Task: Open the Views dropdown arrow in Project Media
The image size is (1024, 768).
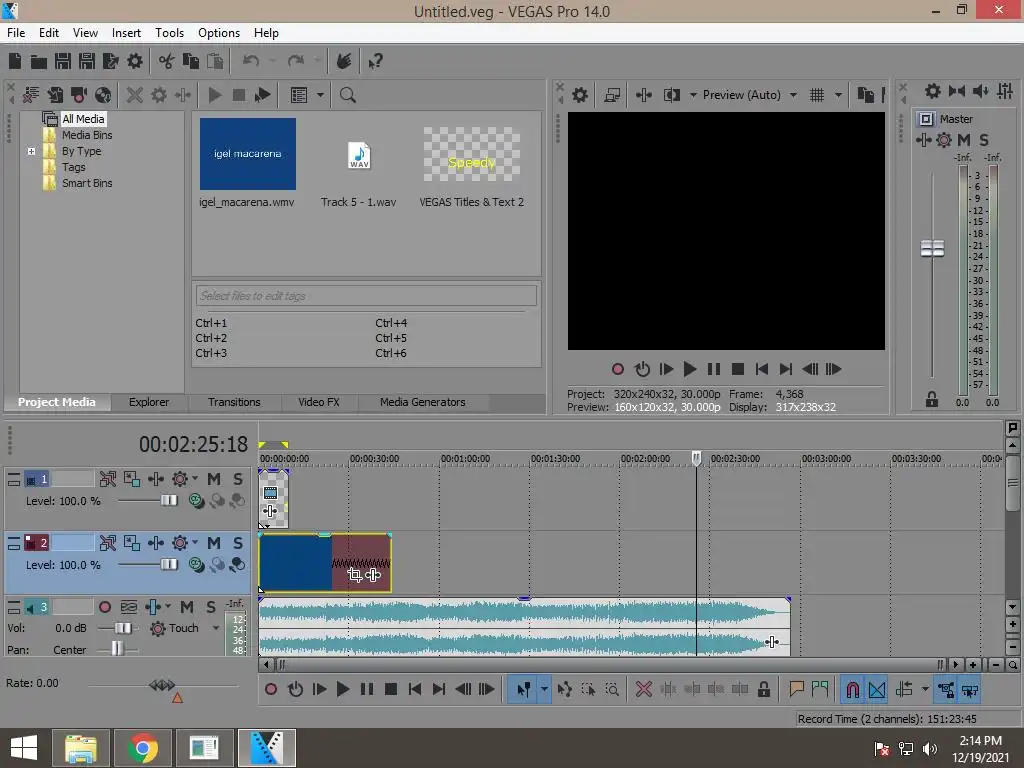Action: coord(320,95)
